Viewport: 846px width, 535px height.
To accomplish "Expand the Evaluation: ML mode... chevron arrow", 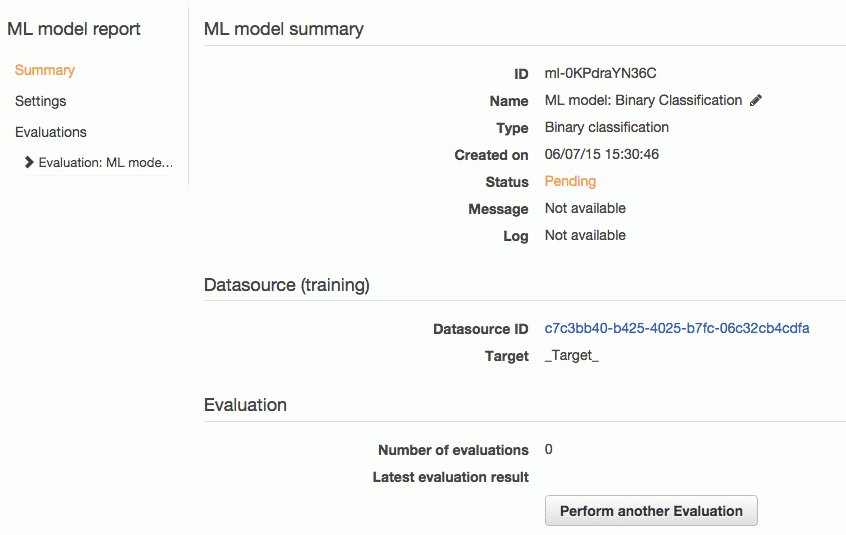I will (29, 162).
